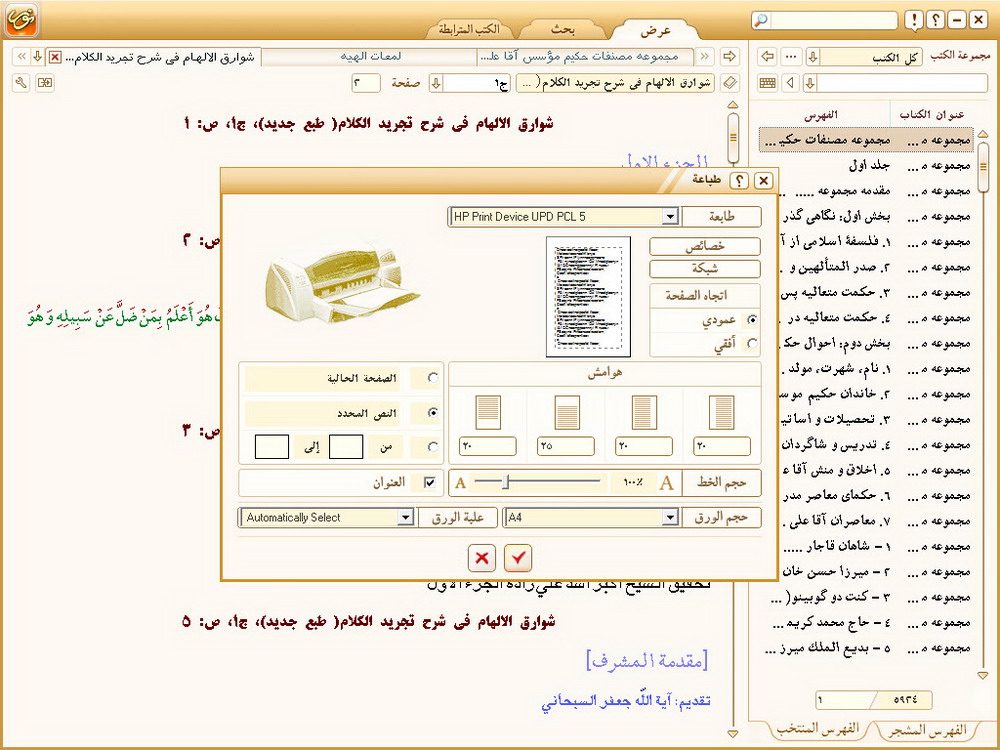Expand the Automatically Select paper tray dropdown
Screen dimensions: 1000x750
tap(405, 518)
